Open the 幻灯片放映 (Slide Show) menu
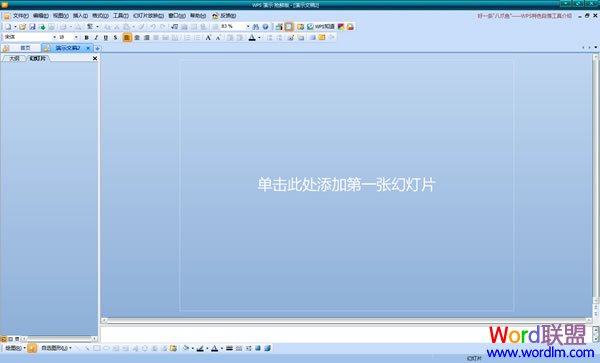 pos(148,16)
